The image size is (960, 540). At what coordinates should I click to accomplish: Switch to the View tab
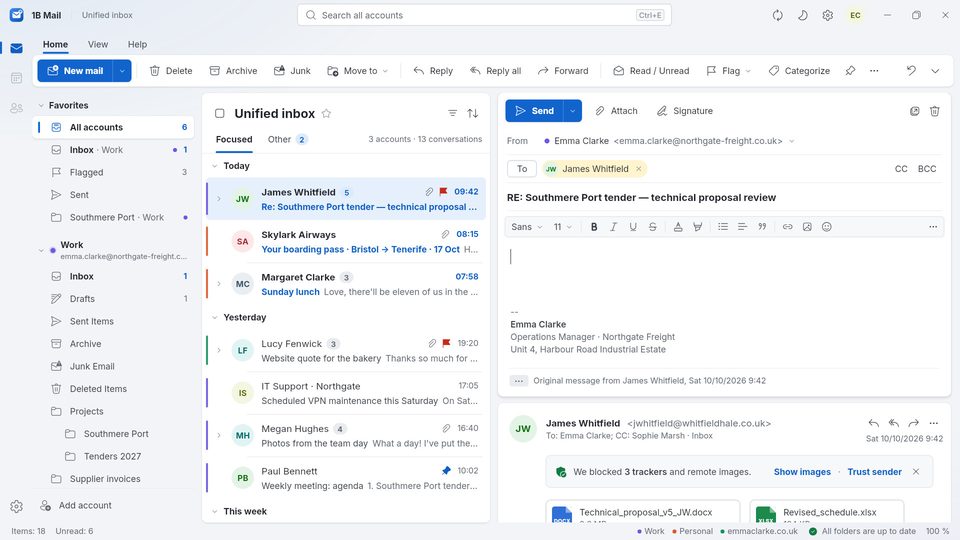tap(98, 44)
